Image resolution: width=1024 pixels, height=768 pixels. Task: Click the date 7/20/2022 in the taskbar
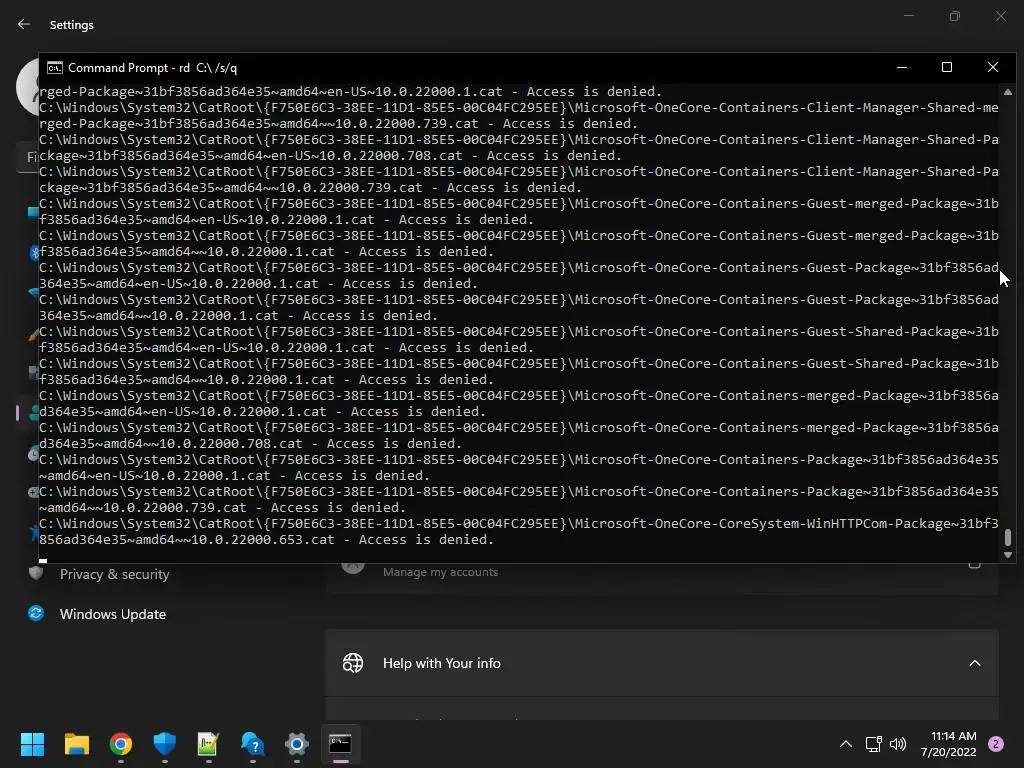[948, 752]
